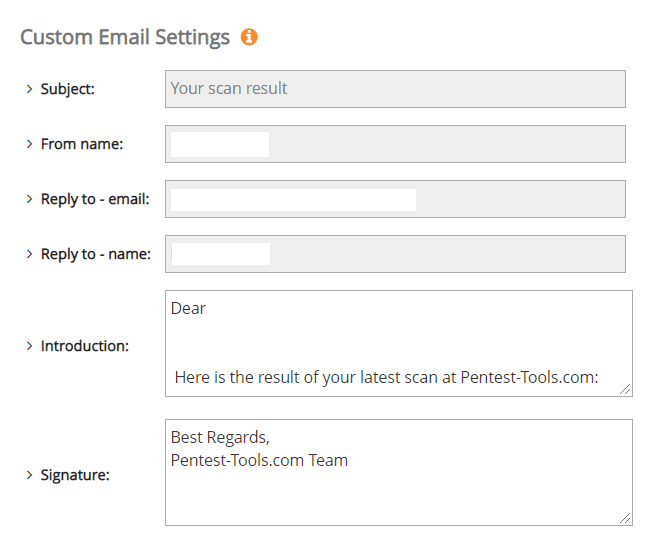Click the Signature textarea resize handle
The height and width of the screenshot is (558, 668).
(x=626, y=518)
